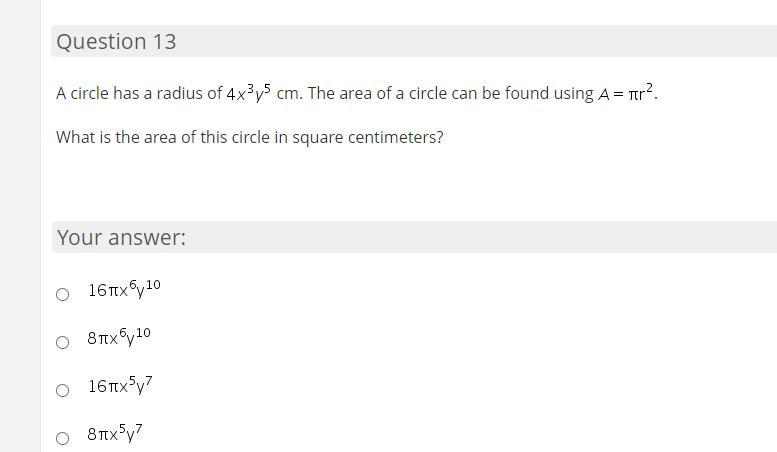This screenshot has width=777, height=452.
Task: Click the answer text 16πx⁶y¹⁰
Action: 124,291
